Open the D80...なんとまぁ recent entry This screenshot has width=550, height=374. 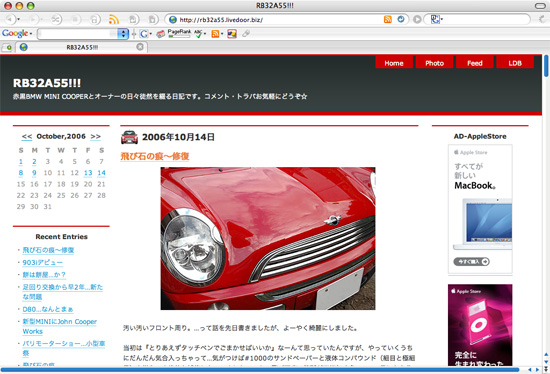coord(48,309)
